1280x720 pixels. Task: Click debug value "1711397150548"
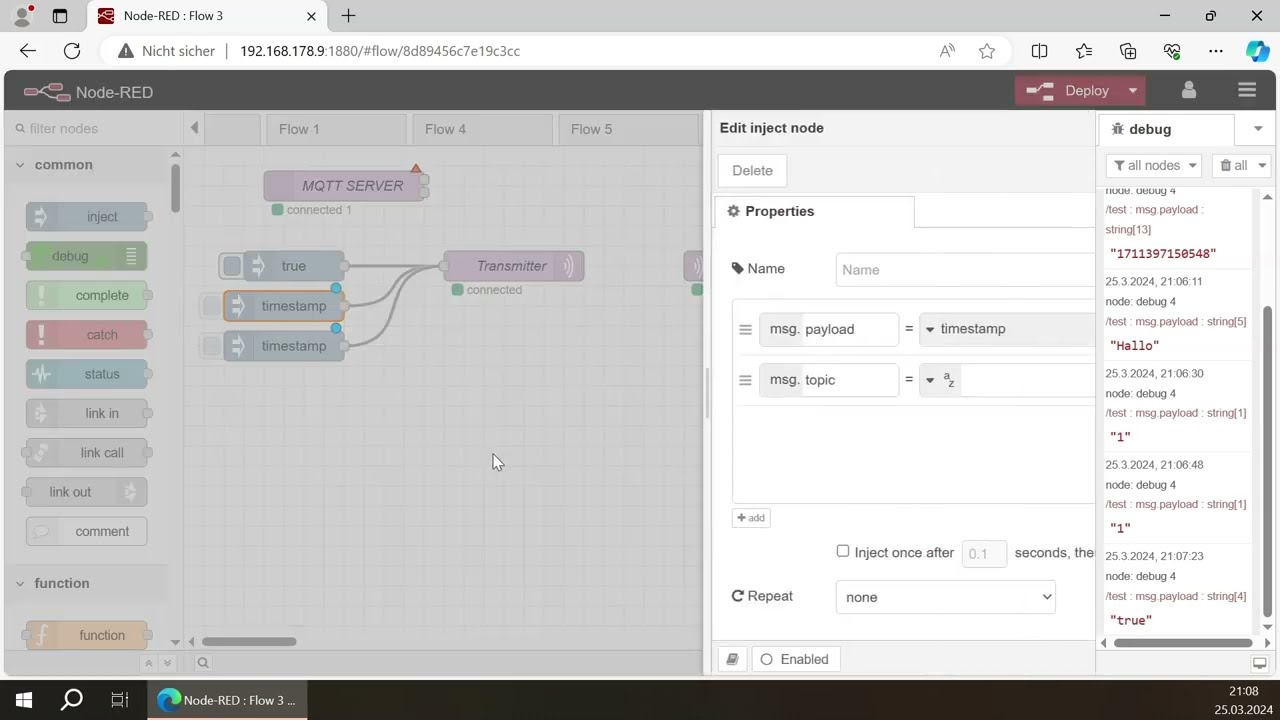1163,254
